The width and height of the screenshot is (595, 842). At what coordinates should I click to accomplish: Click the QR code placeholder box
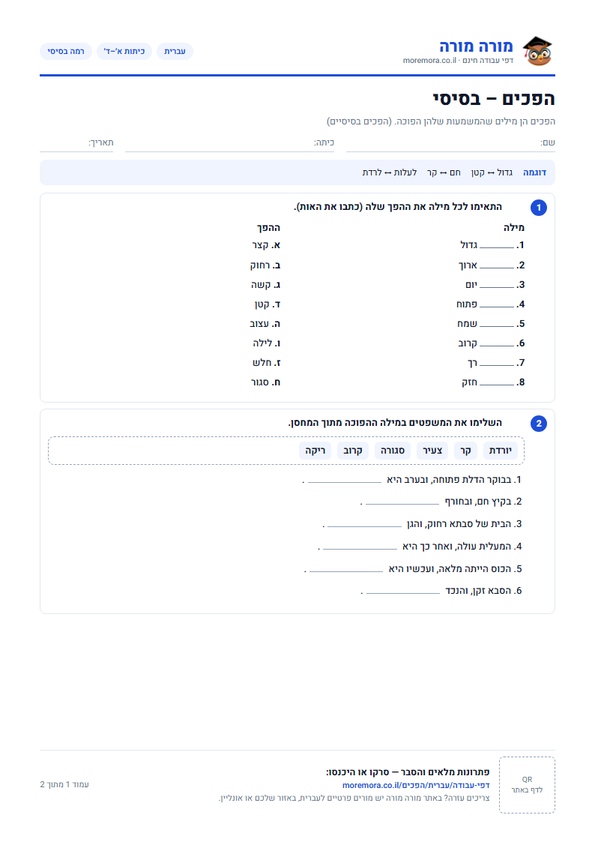pyautogui.click(x=527, y=785)
